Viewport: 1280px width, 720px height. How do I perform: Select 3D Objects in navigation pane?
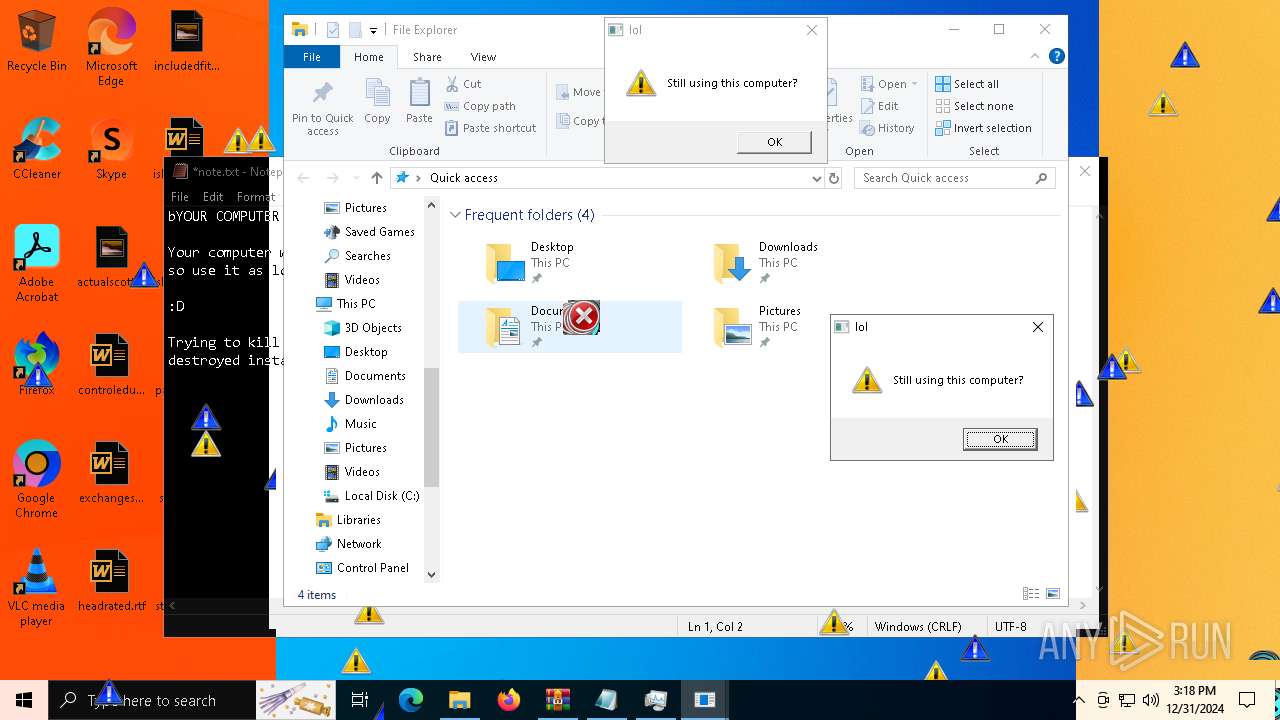click(363, 328)
